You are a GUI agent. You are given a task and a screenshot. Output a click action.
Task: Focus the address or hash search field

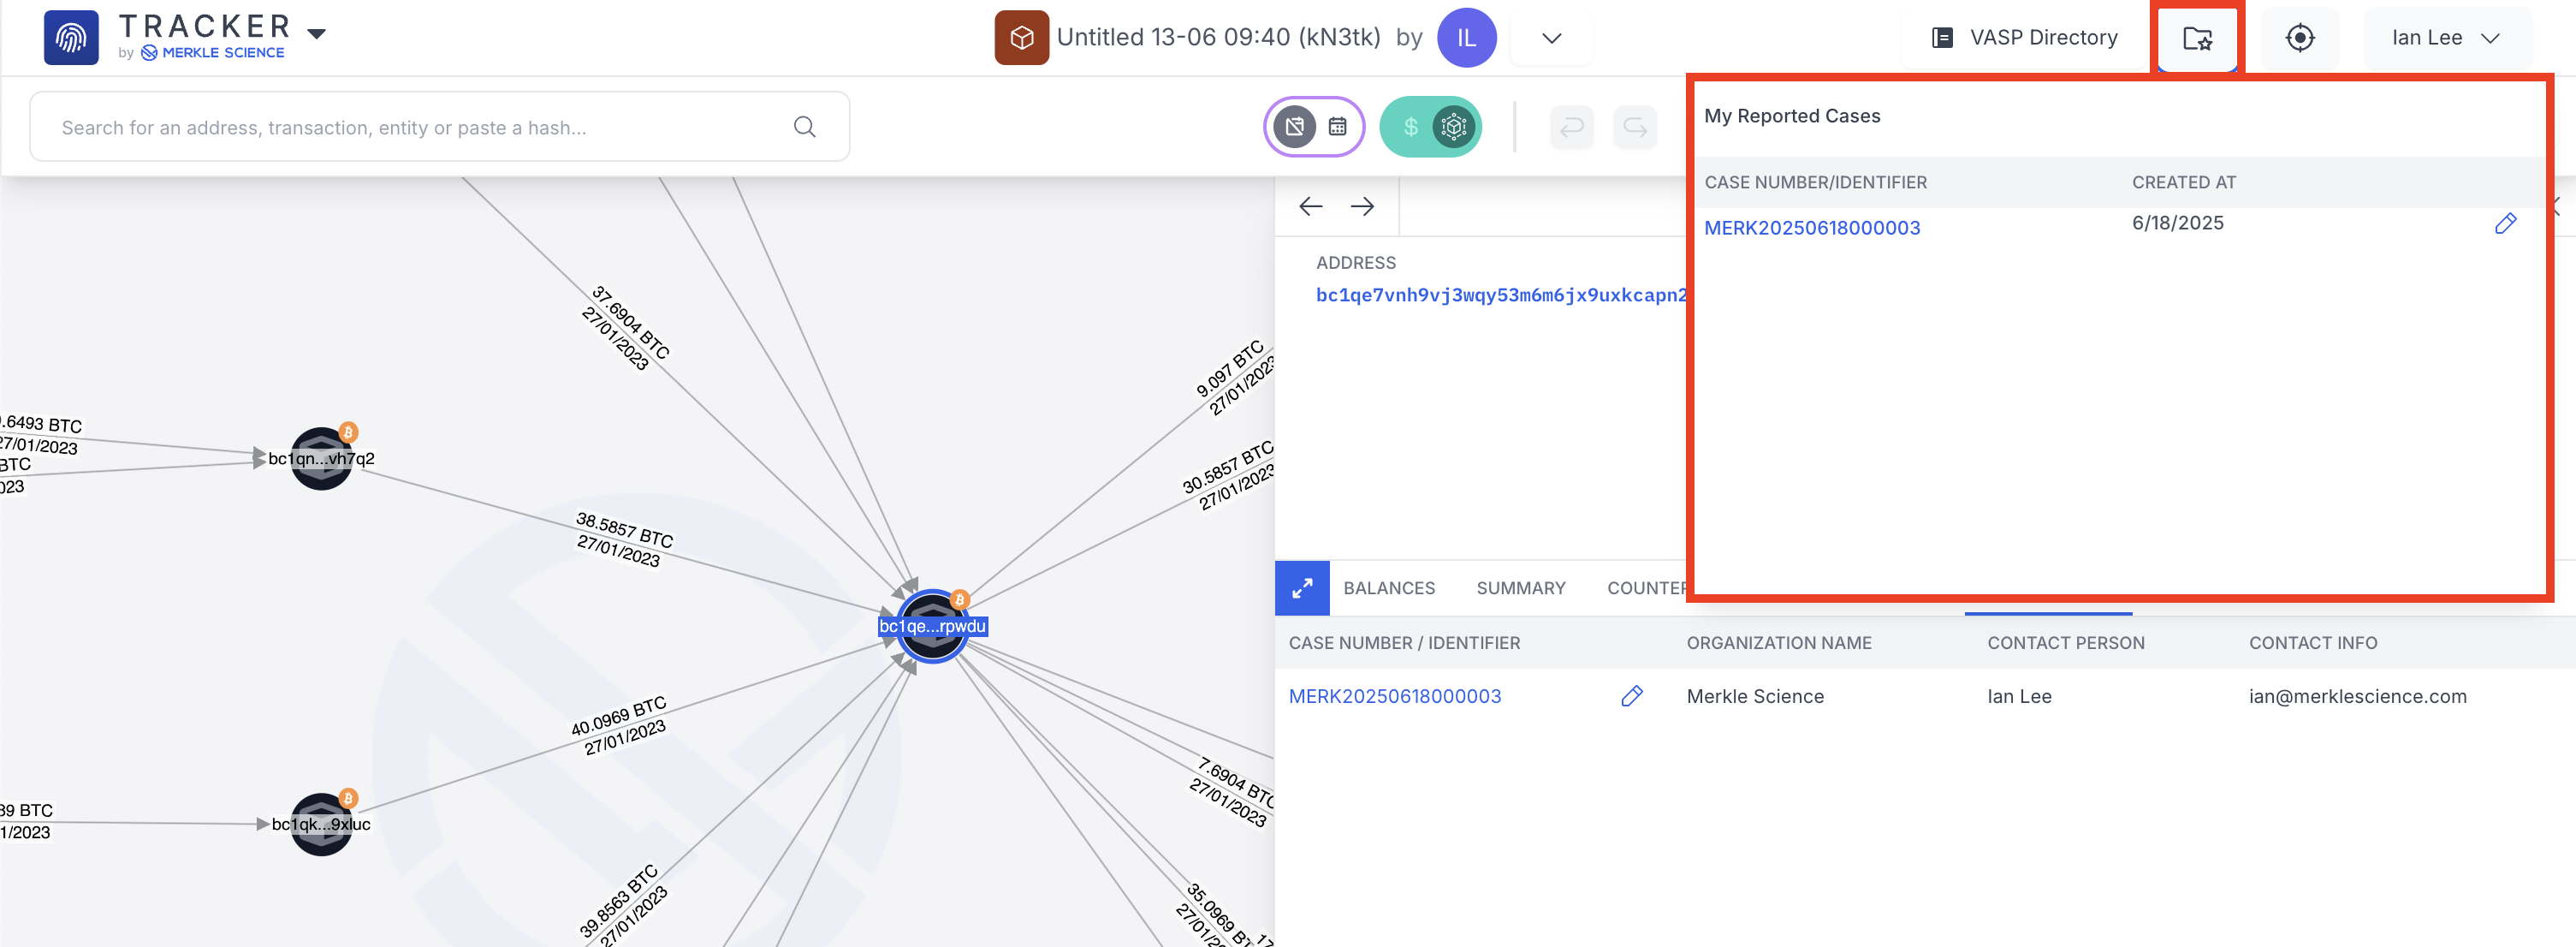click(440, 127)
